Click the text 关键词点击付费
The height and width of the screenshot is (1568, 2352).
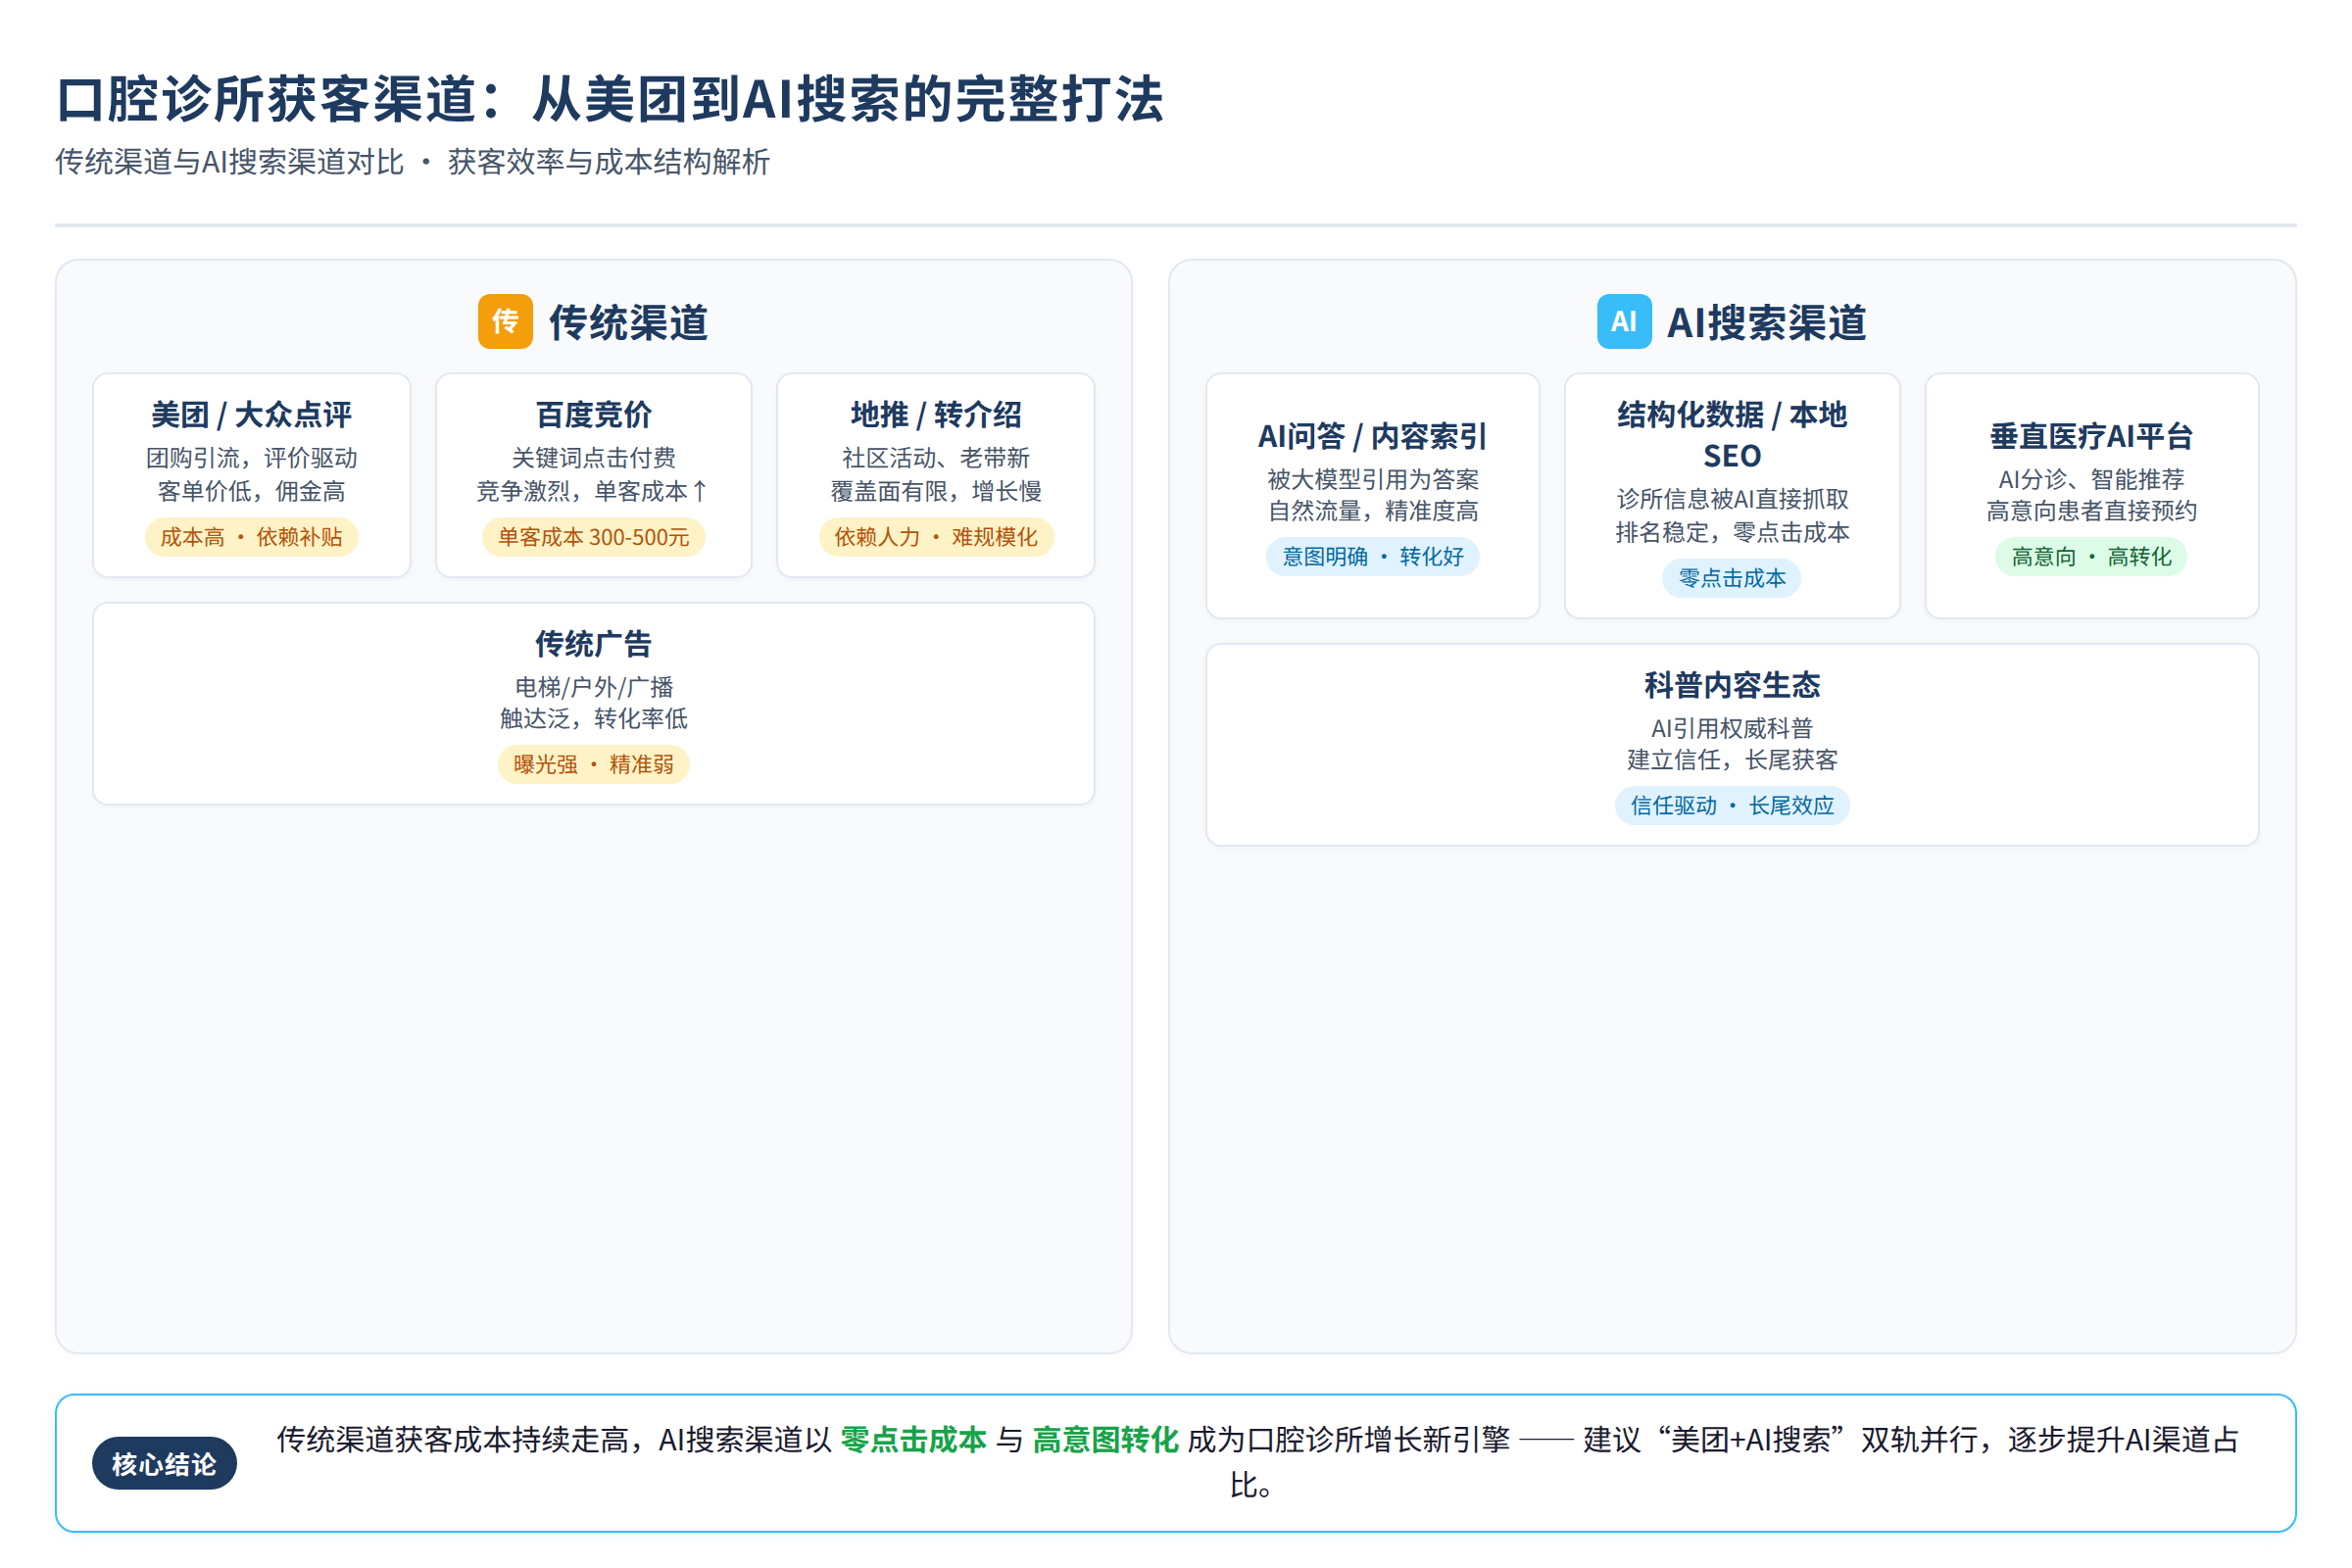tap(594, 458)
